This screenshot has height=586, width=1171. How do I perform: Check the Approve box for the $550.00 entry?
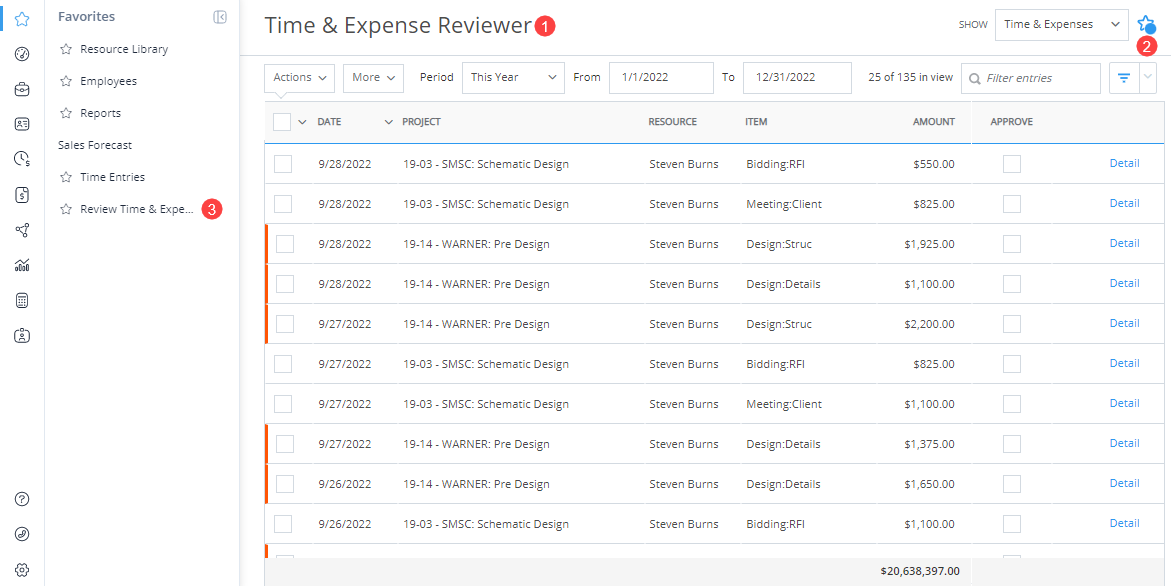coord(1012,163)
